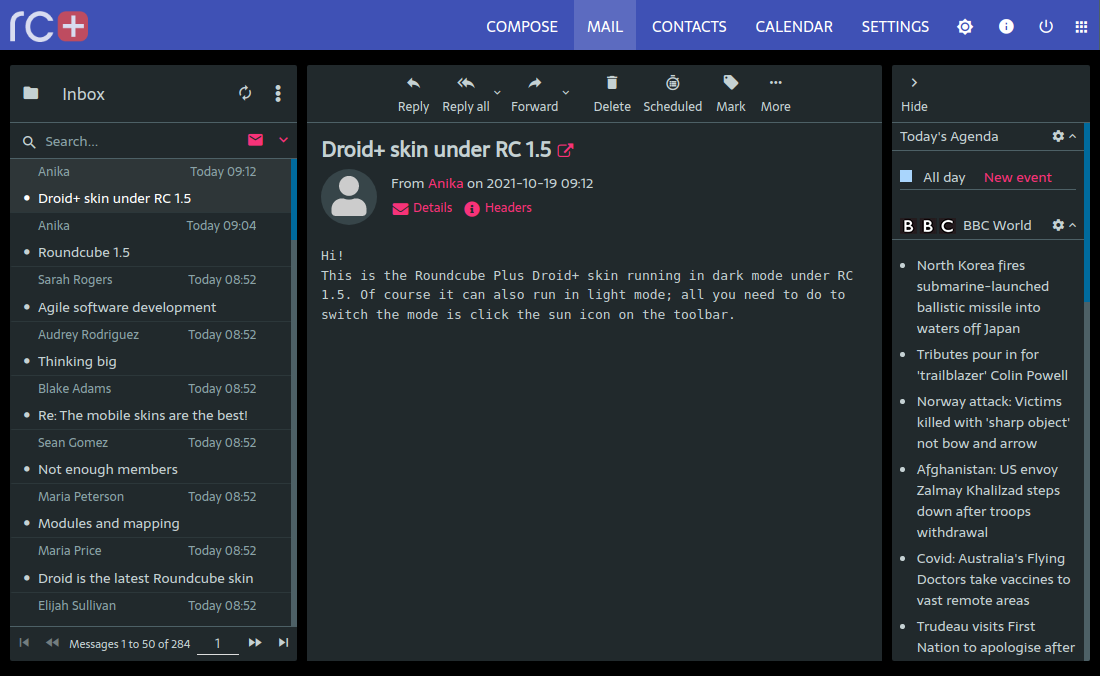This screenshot has width=1100, height=676.
Task: Expand Reply all options dropdown arrow
Action: tap(497, 93)
